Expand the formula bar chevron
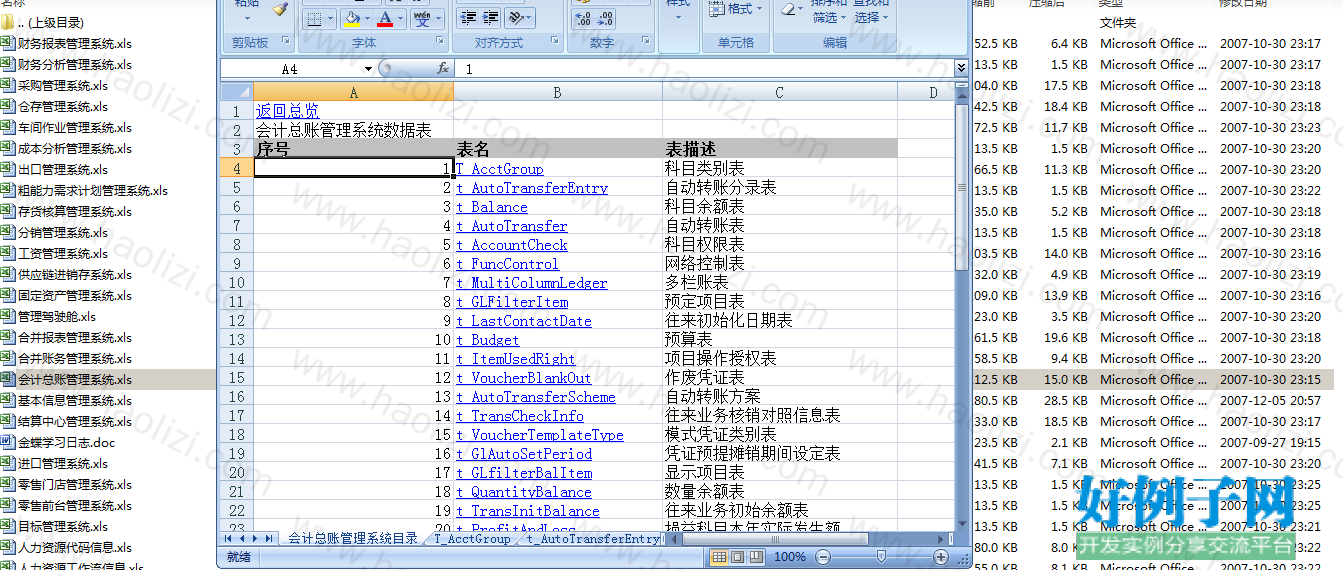 [x=961, y=68]
